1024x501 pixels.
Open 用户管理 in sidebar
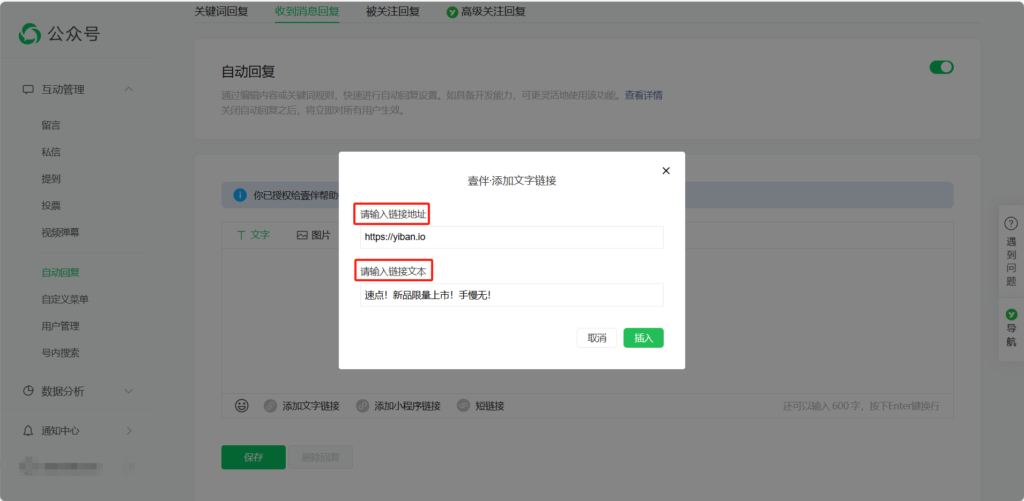coord(60,326)
